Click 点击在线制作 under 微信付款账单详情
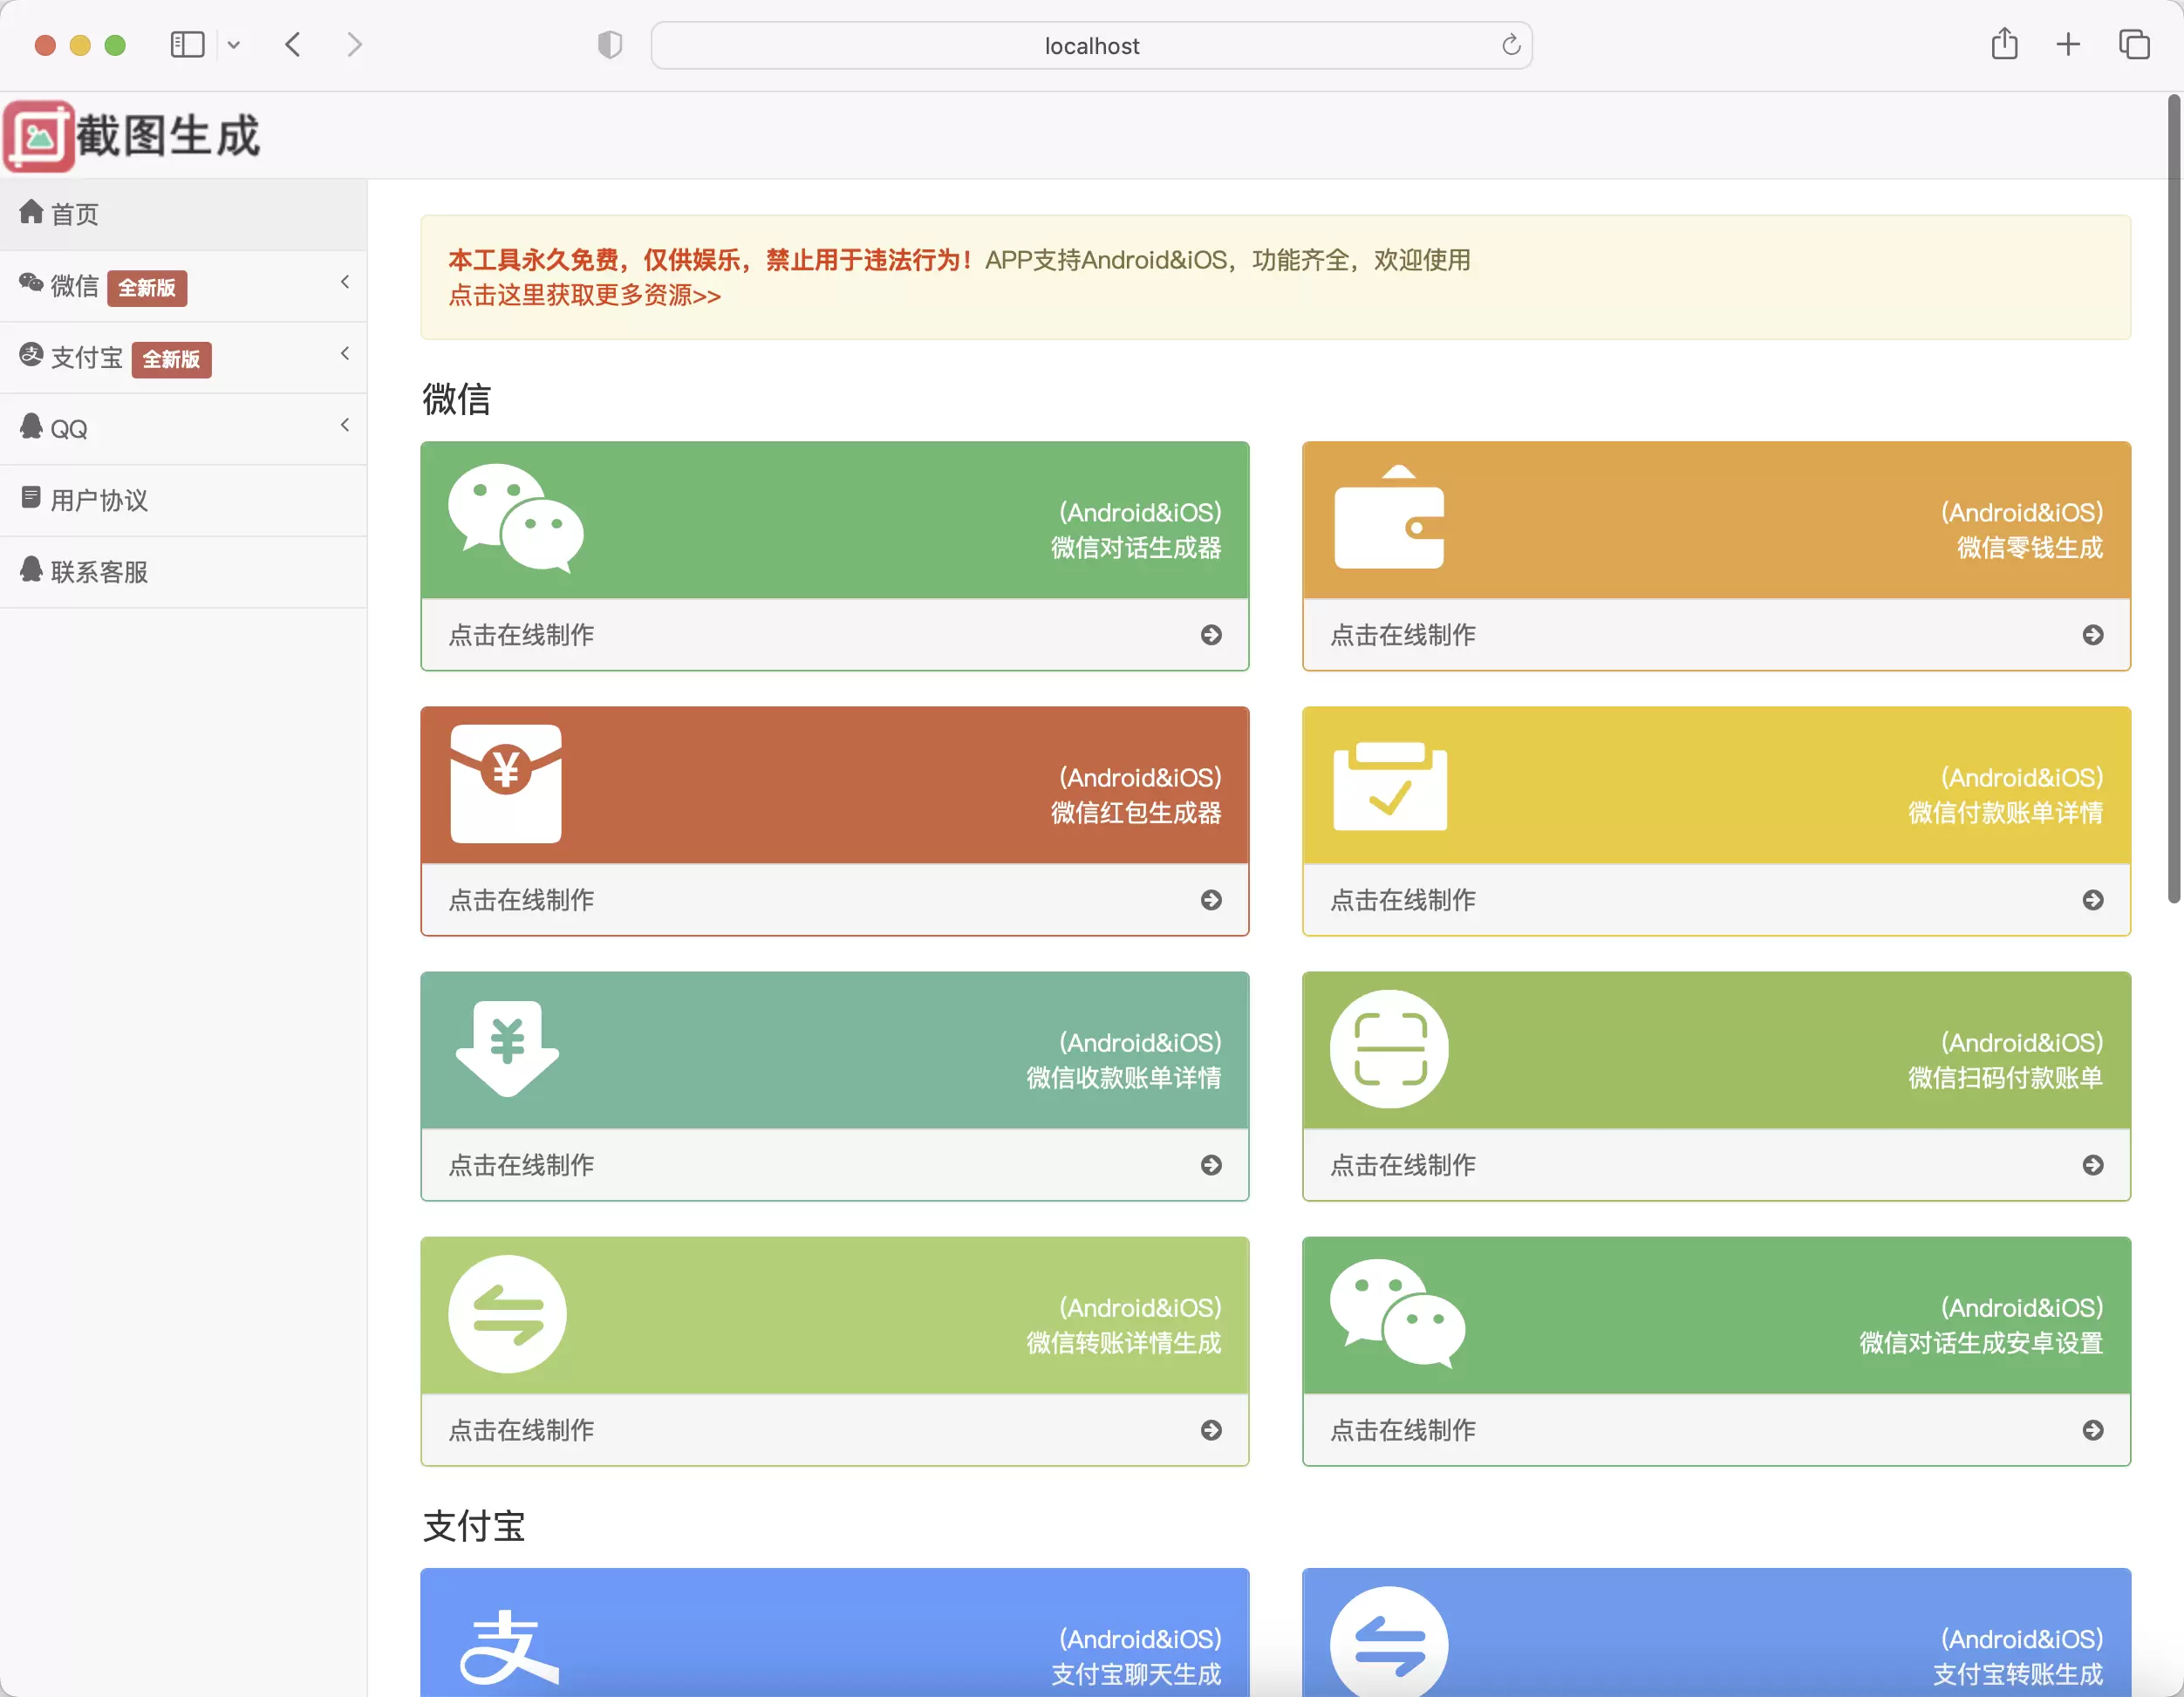The image size is (2184, 1697). point(1403,900)
